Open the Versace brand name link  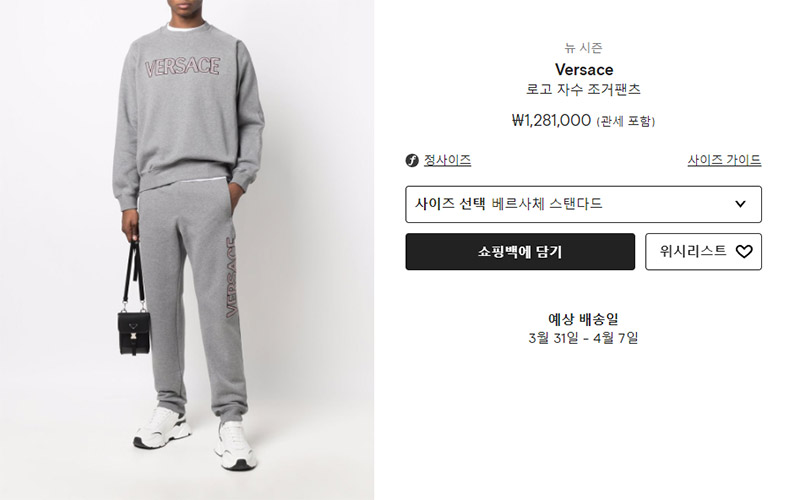point(584,69)
